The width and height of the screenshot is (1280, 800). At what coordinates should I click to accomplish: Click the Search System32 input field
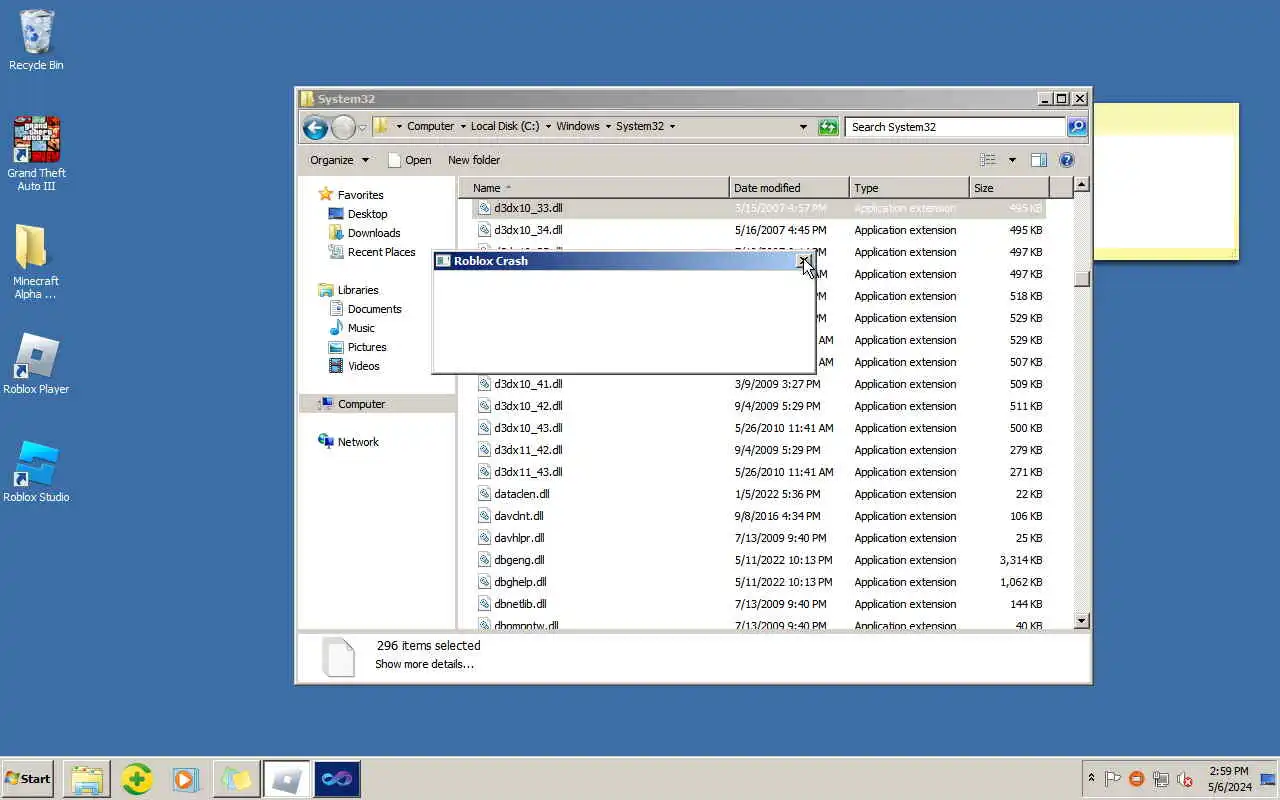click(955, 127)
